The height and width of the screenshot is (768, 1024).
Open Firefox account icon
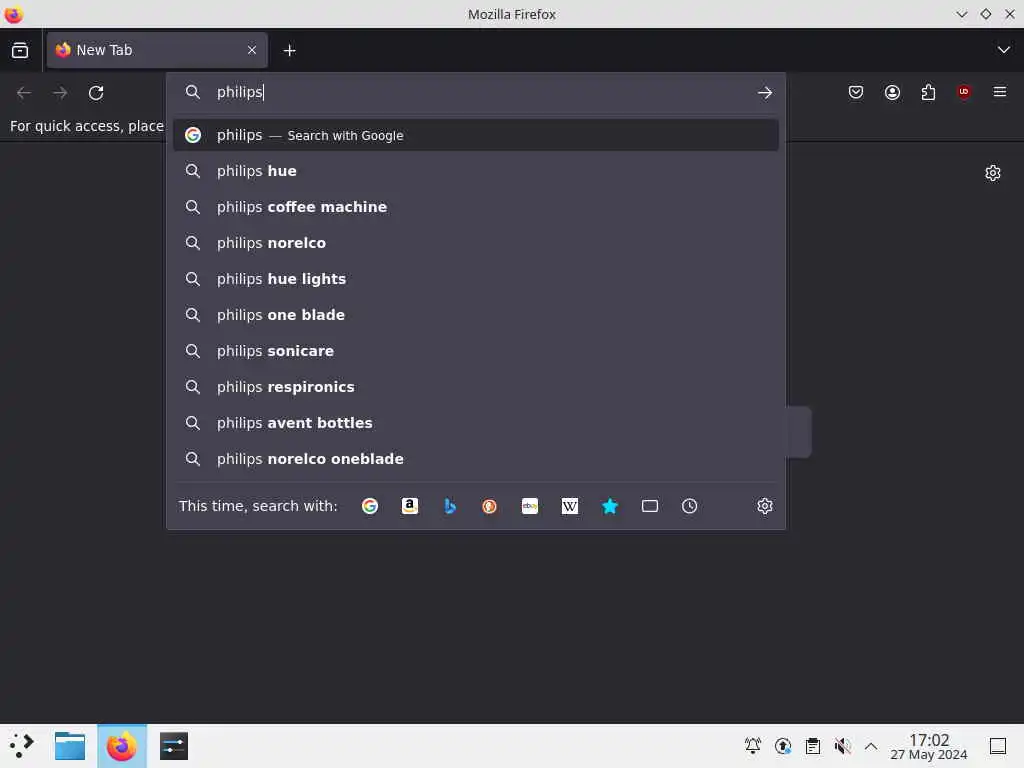[x=892, y=92]
